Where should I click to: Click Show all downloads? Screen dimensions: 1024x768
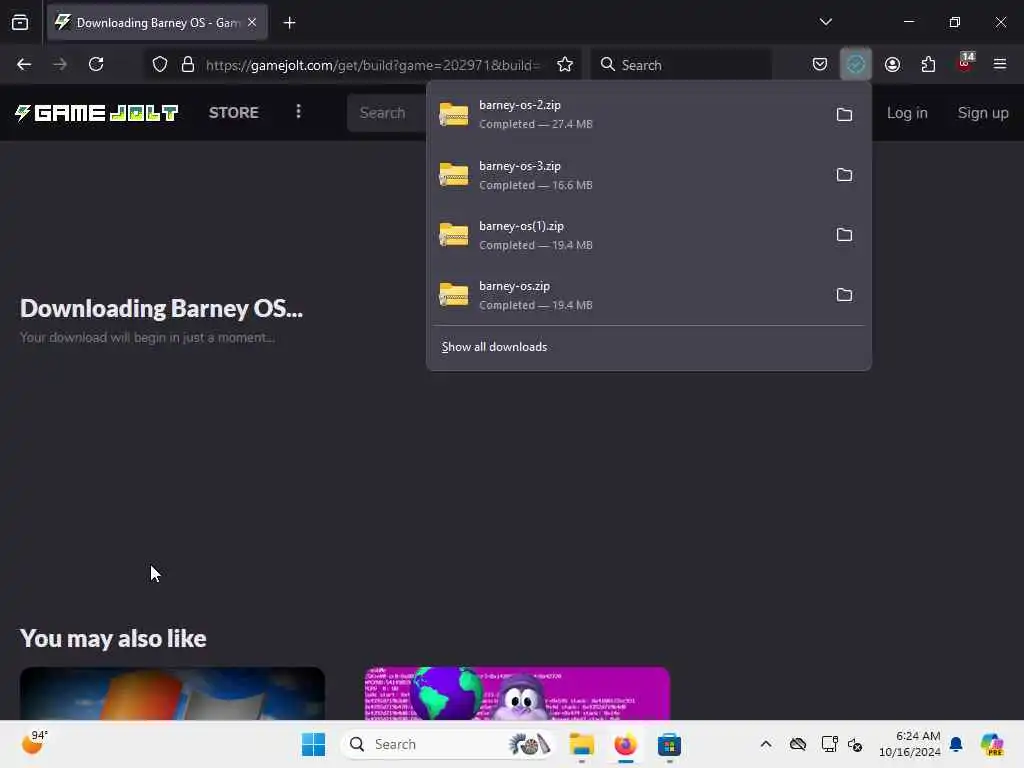494,347
